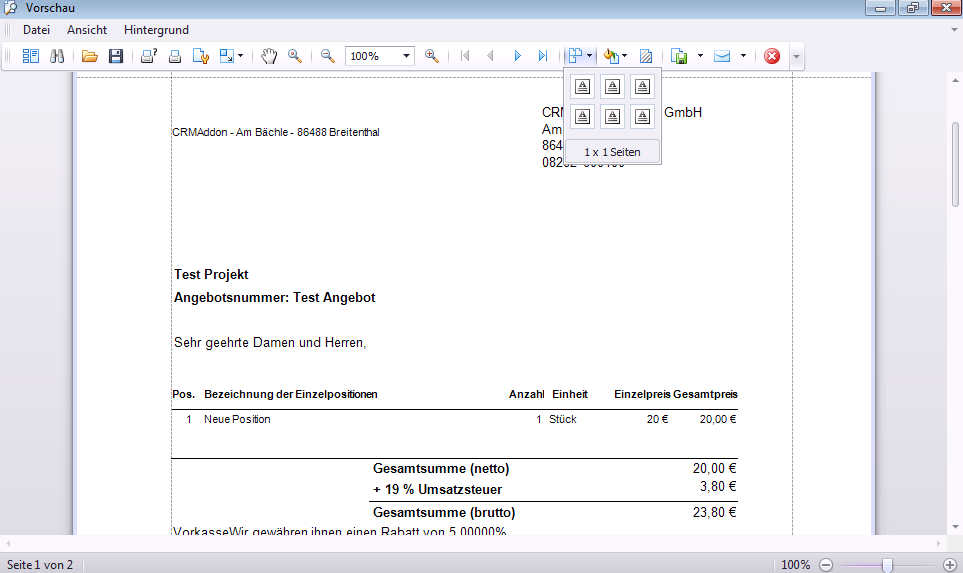Click the status bar '100%' zoom value

click(x=795, y=564)
